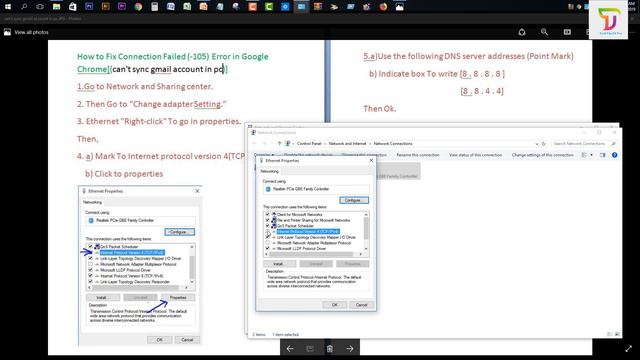Screen dimensions: 640x360
Task: Toggle the preview pane in Network Connections
Action: [x=602, y=155]
